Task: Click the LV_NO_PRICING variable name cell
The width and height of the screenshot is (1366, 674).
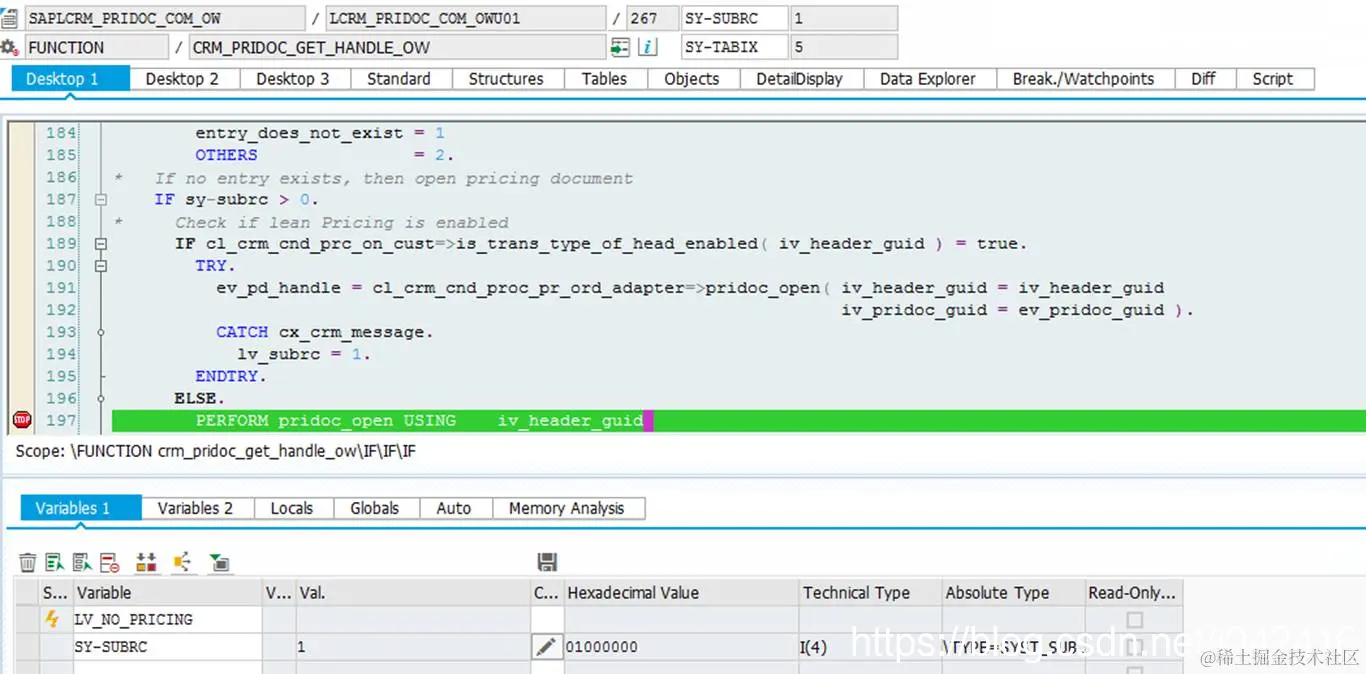Action: click(167, 620)
